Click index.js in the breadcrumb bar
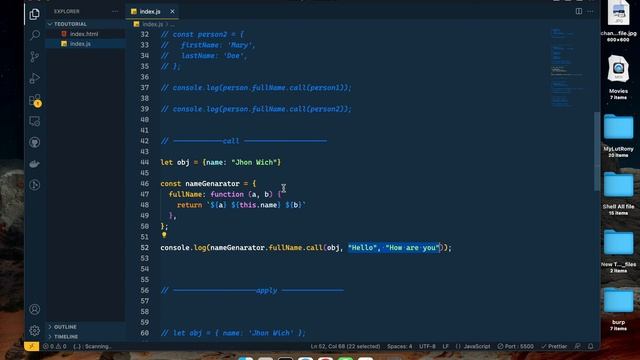The height and width of the screenshot is (360, 640). 153,24
